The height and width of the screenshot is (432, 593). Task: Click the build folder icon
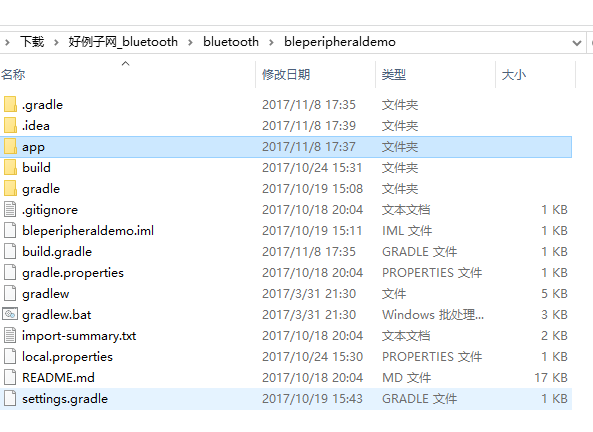pos(10,167)
